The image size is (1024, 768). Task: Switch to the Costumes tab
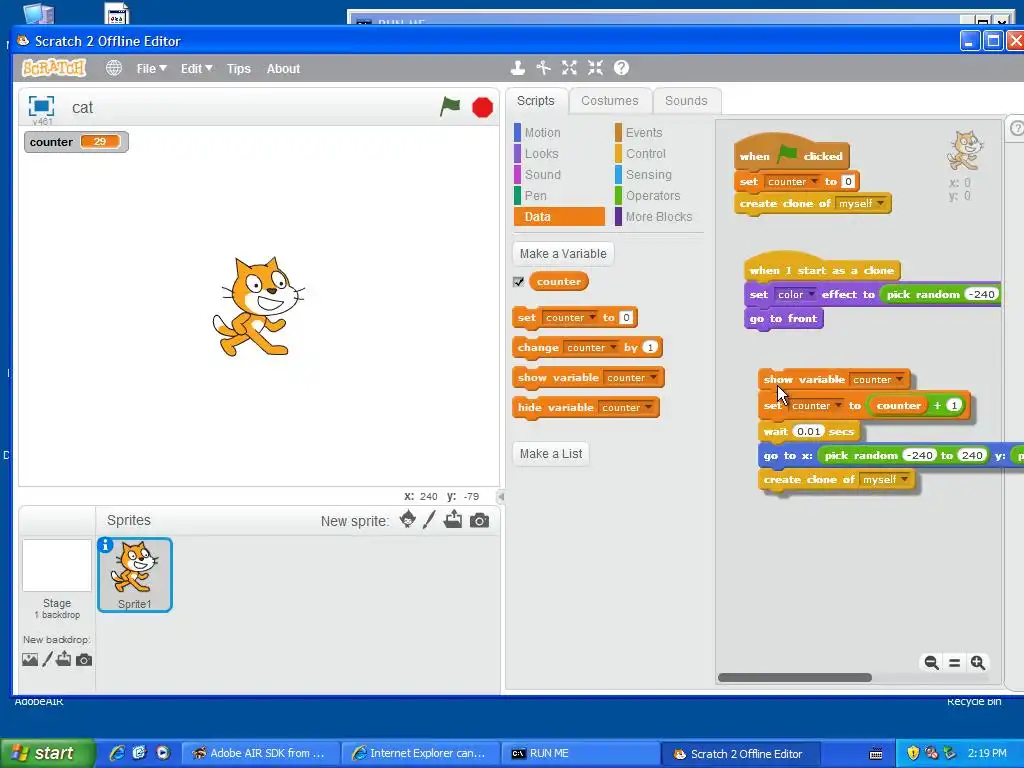(609, 101)
